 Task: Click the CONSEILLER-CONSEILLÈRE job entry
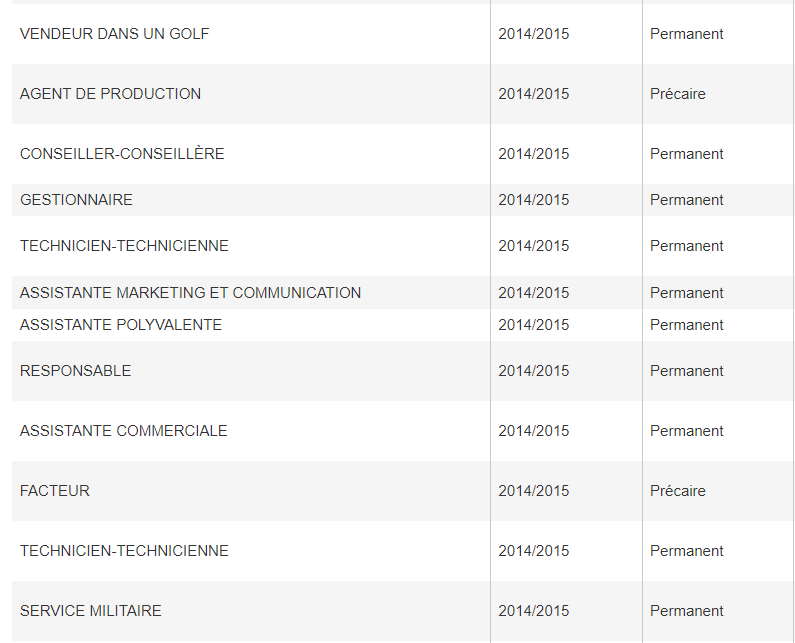(122, 154)
